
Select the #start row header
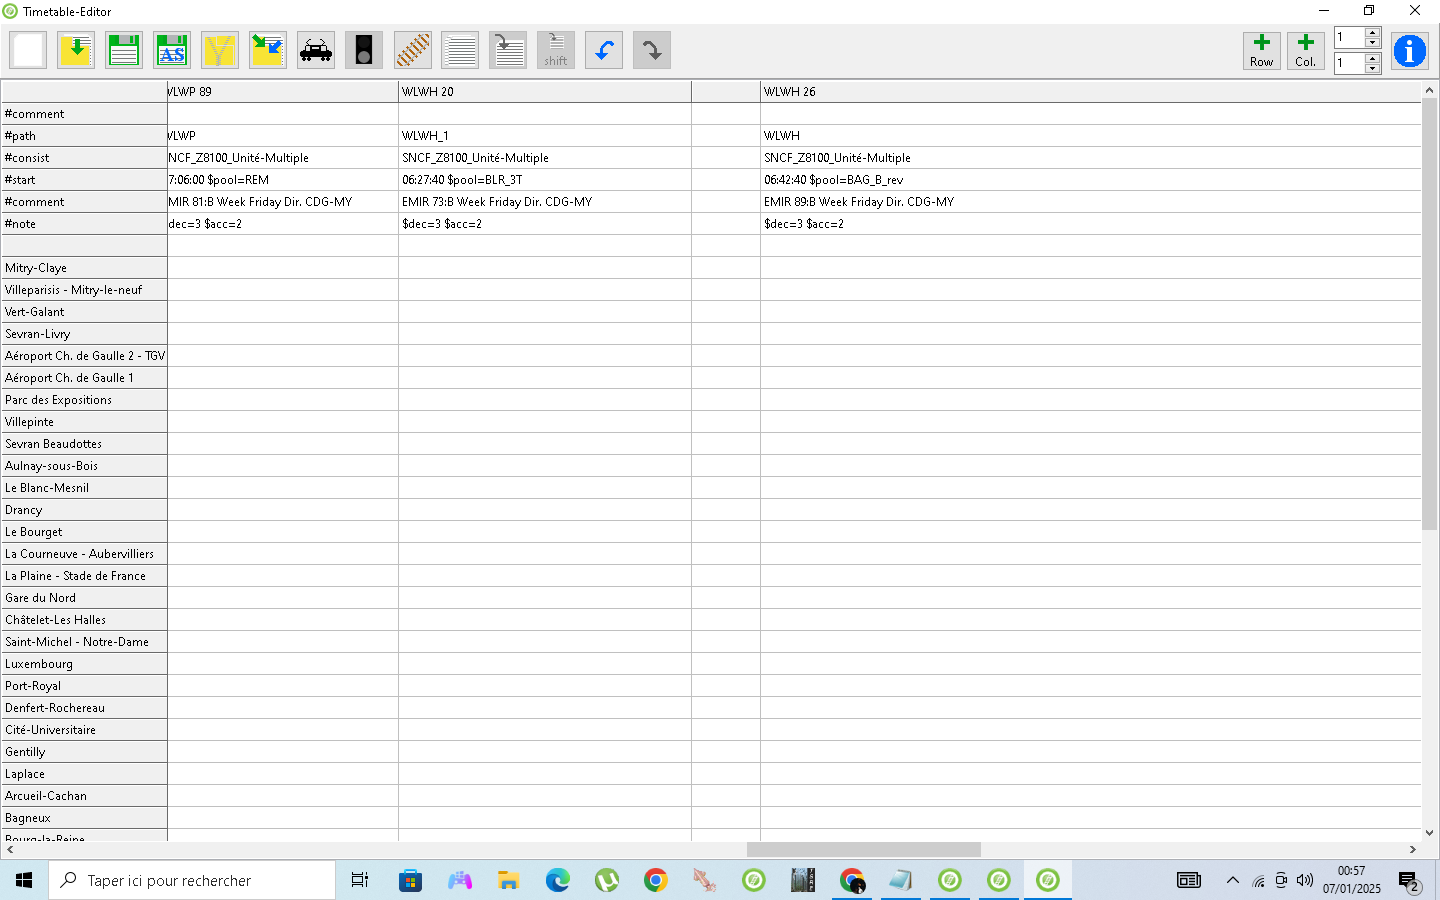84,179
